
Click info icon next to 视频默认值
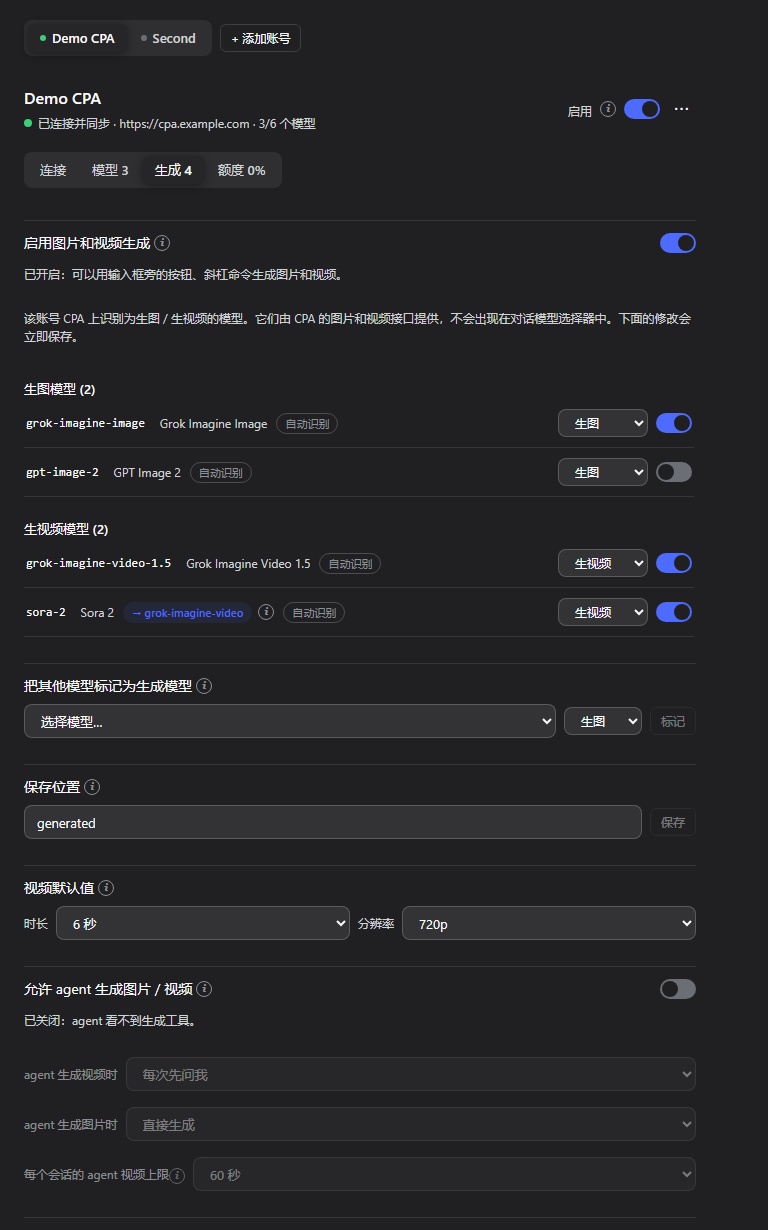pos(106,888)
